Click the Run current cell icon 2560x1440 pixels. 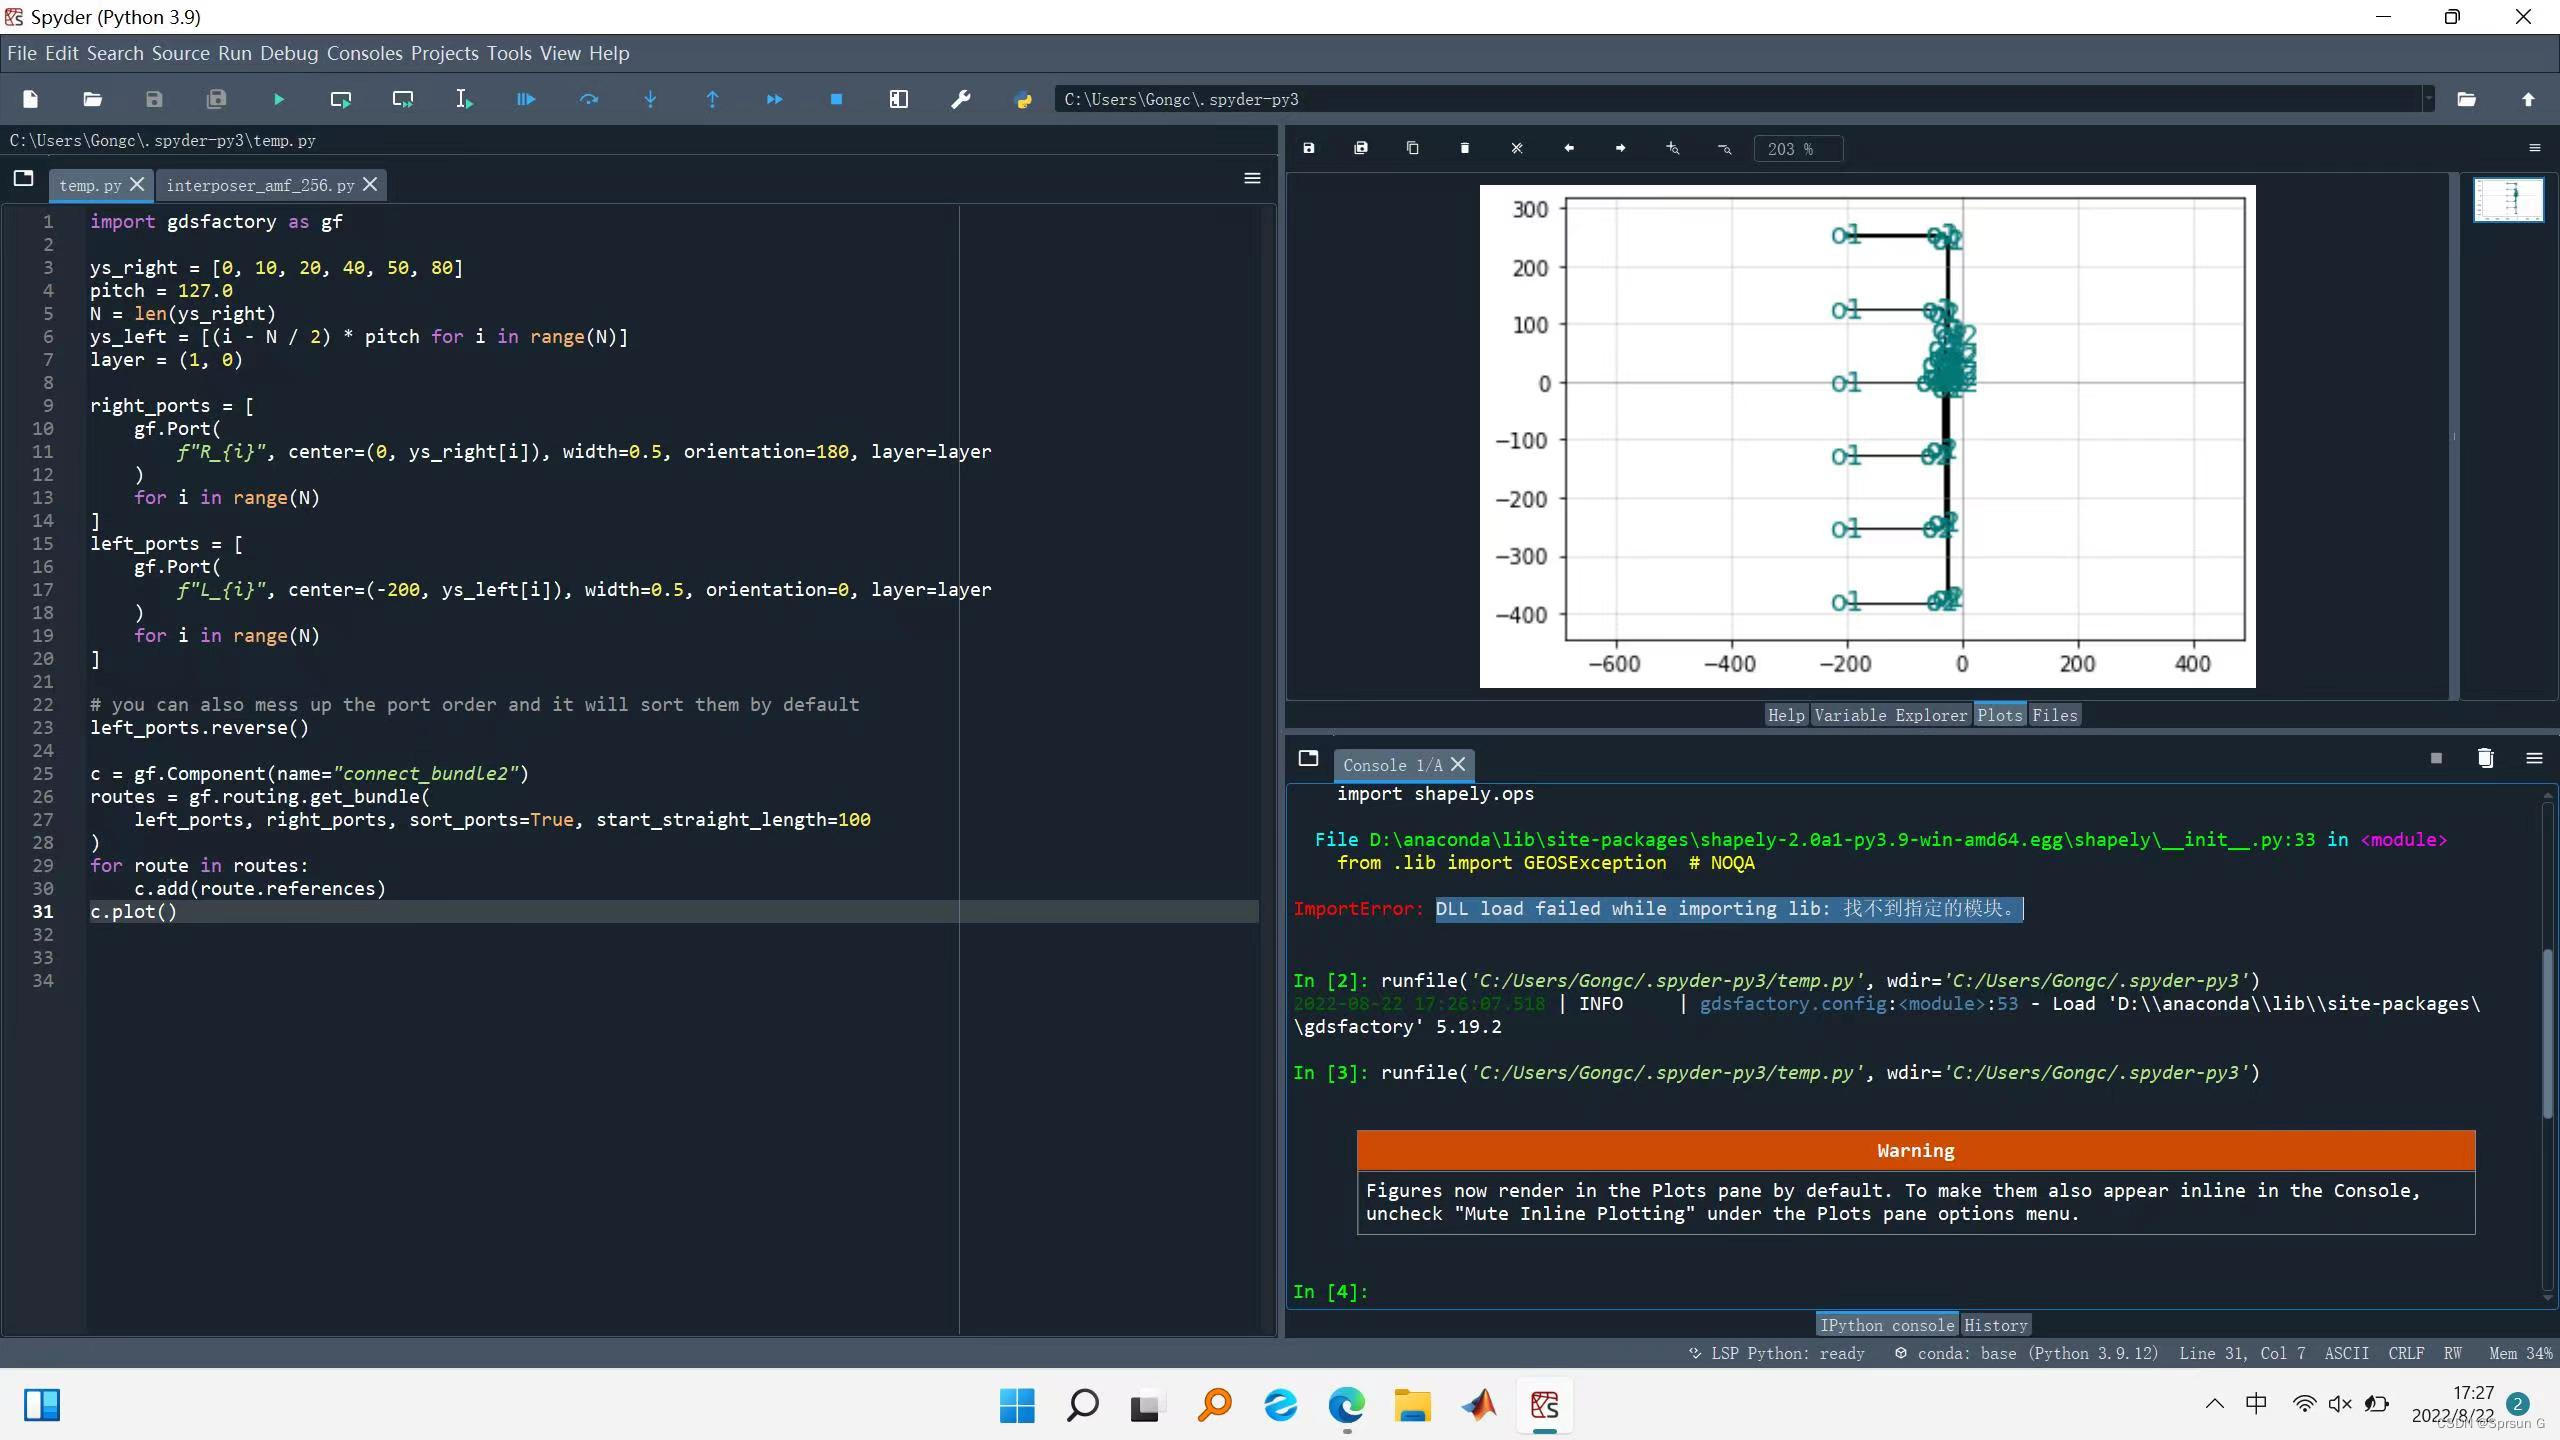[x=340, y=99]
